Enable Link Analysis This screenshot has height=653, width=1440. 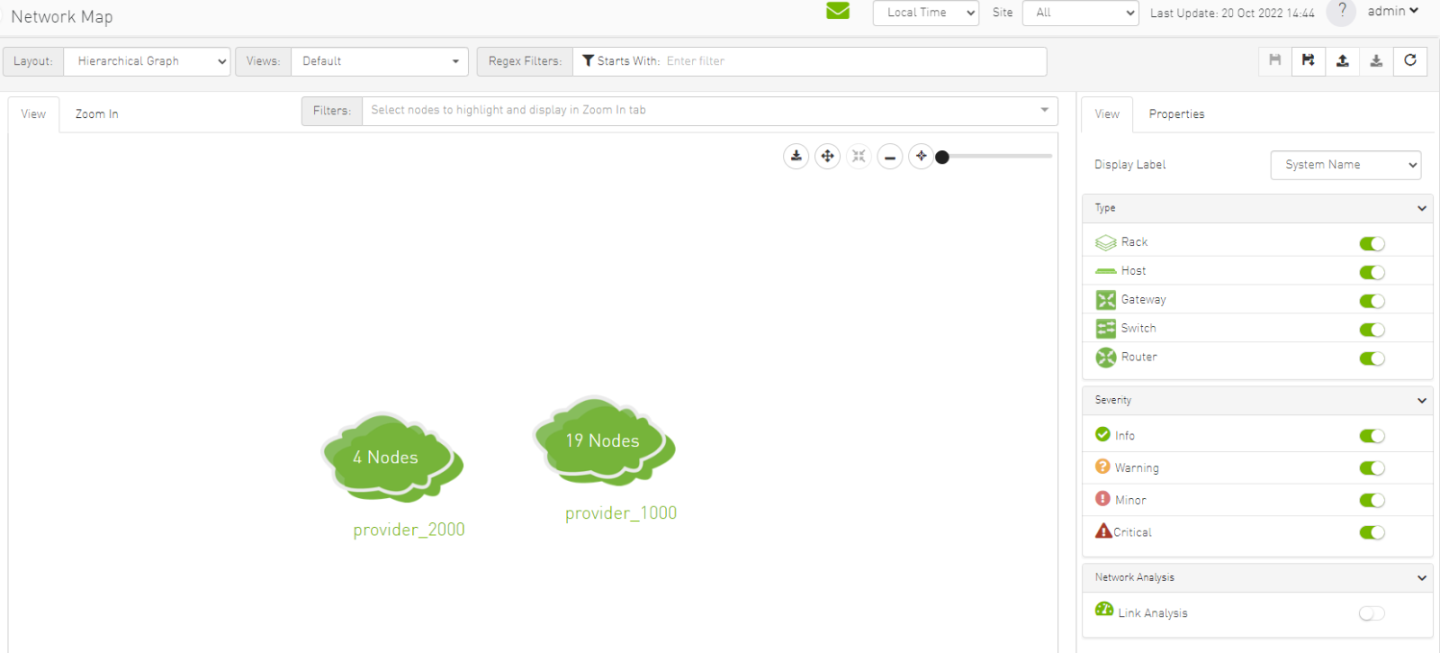pyautogui.click(x=1371, y=613)
